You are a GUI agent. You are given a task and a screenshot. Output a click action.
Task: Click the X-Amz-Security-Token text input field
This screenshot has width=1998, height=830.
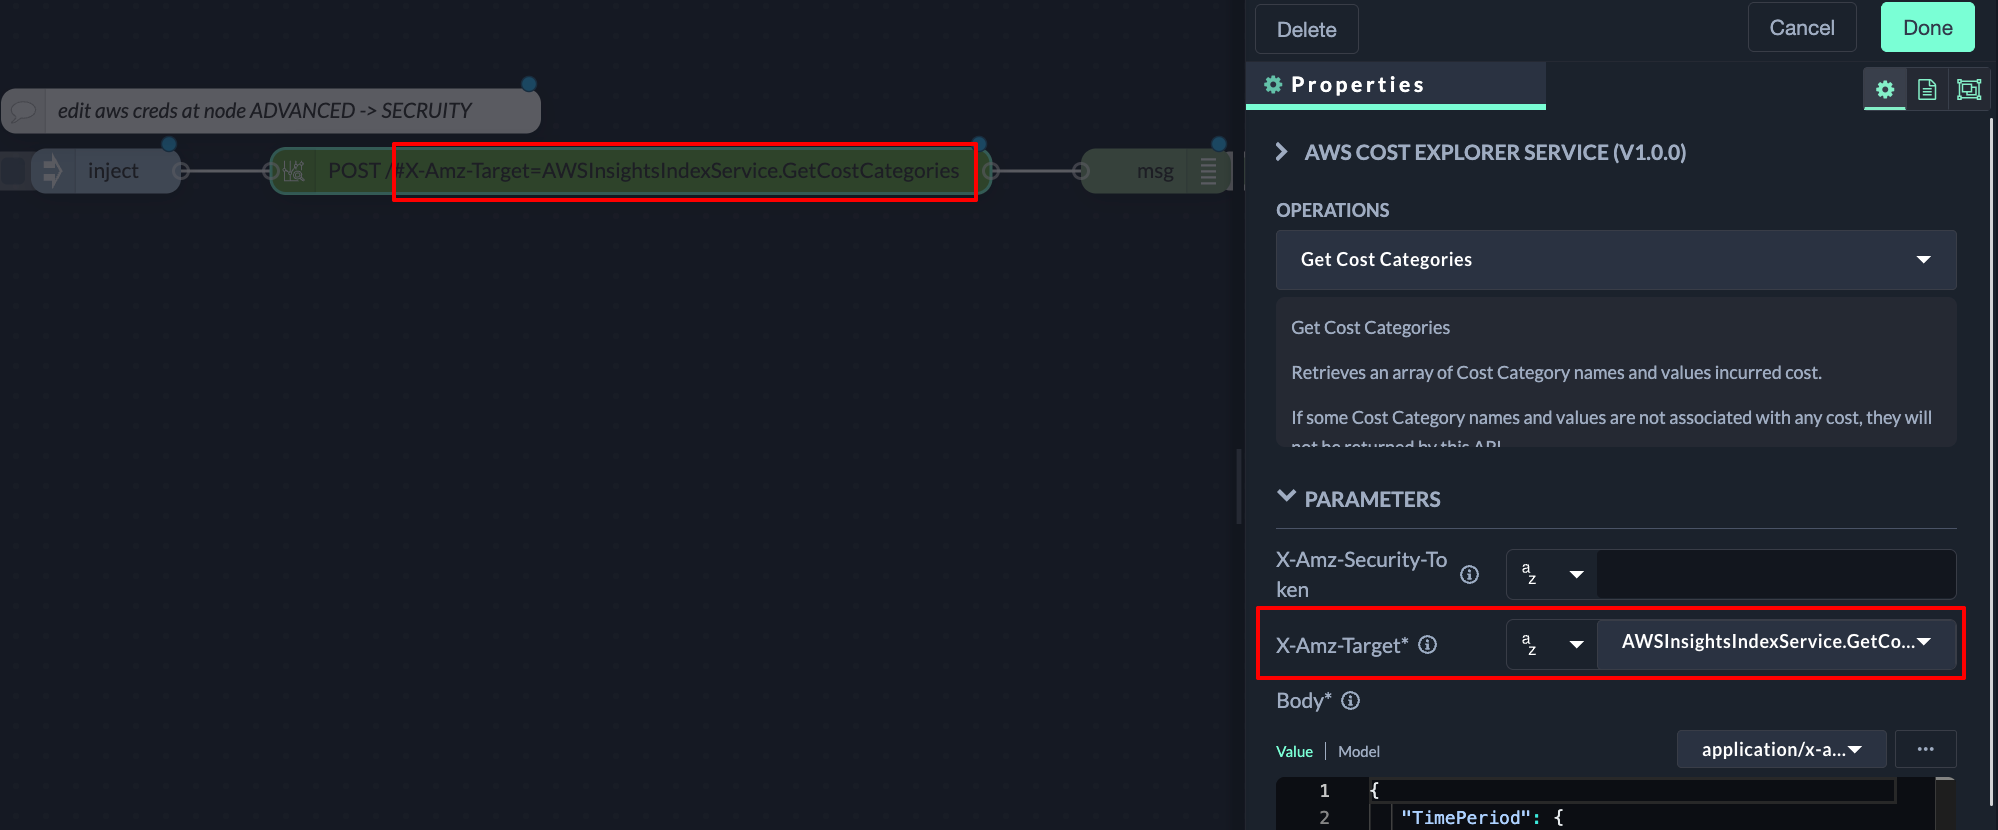[x=1775, y=574]
